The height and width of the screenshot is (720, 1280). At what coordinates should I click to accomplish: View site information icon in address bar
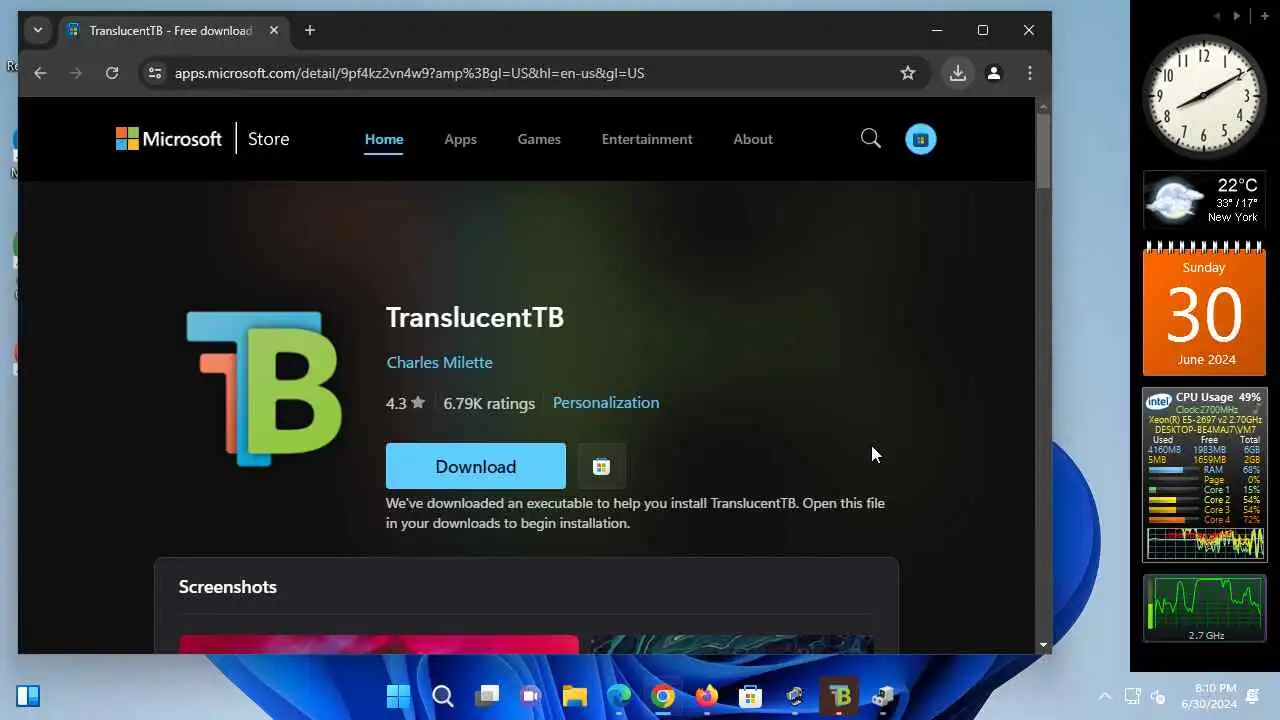154,73
